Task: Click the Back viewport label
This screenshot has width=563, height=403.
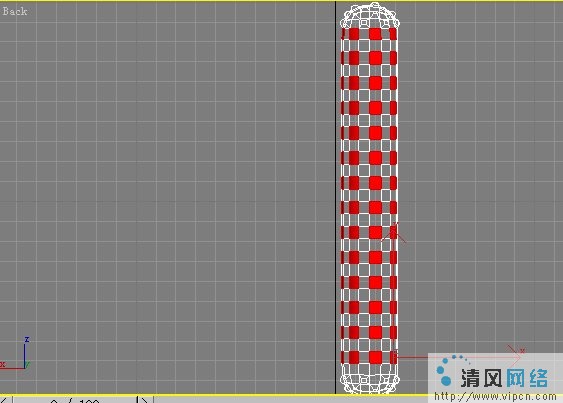Action: click(15, 11)
